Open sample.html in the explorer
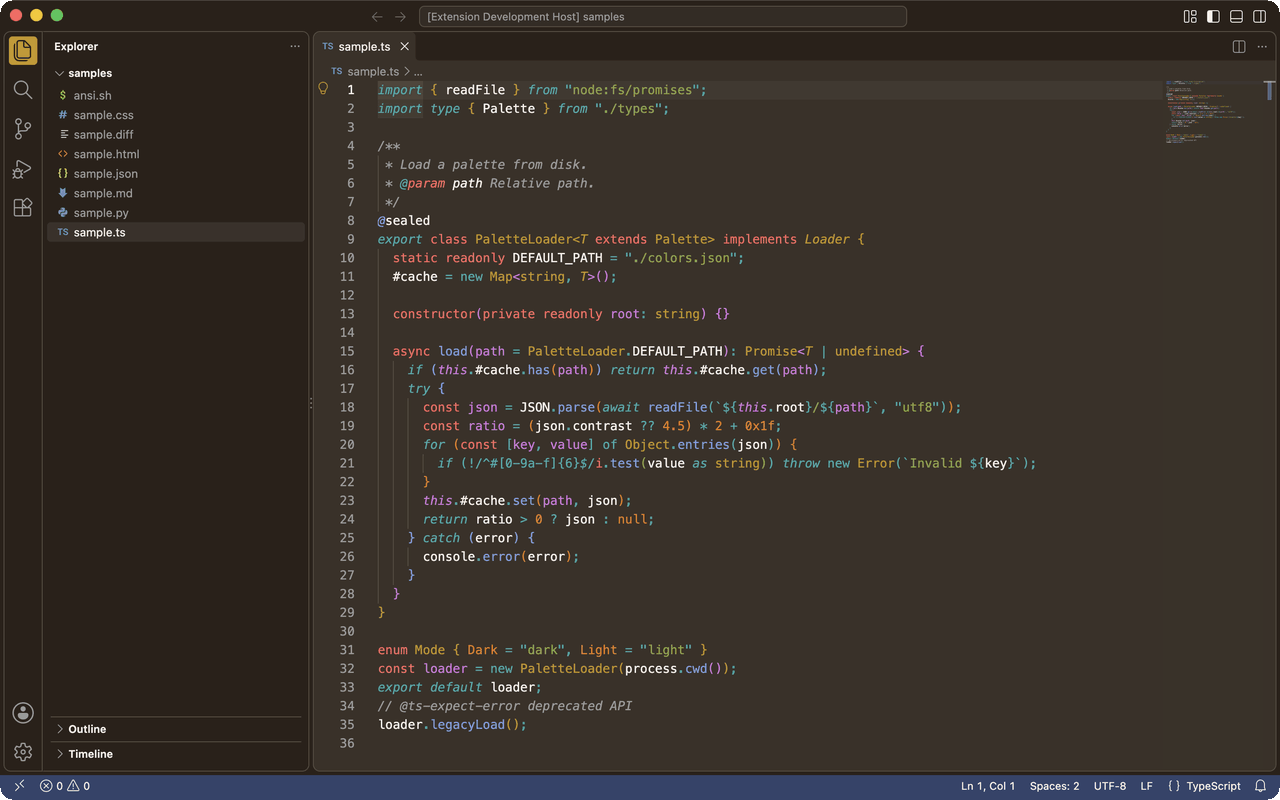 [176, 154]
